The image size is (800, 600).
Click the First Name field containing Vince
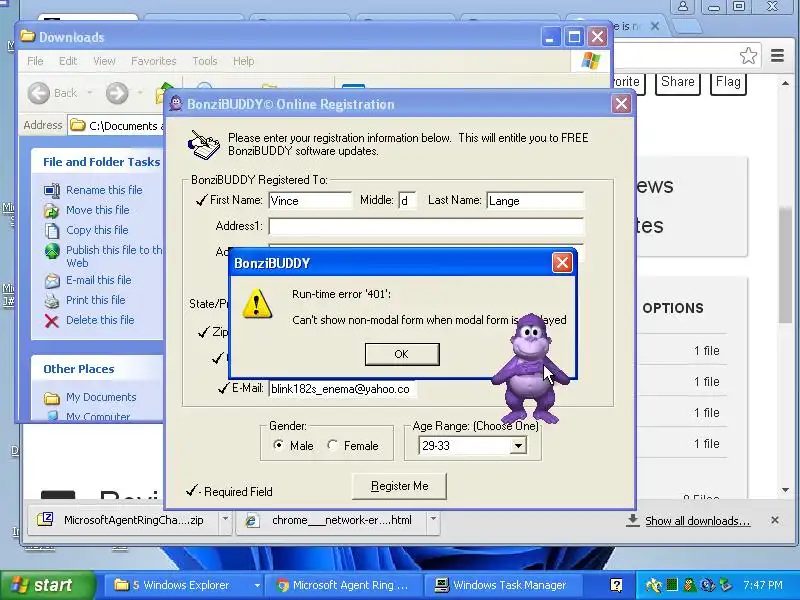[x=310, y=201]
